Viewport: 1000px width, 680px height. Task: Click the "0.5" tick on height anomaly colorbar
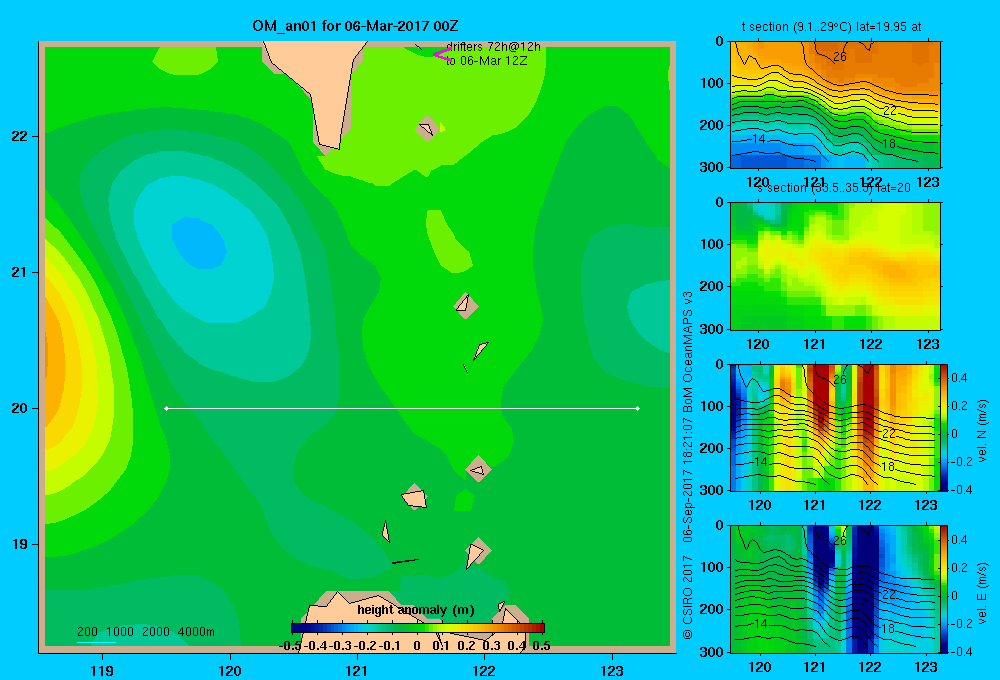click(541, 646)
